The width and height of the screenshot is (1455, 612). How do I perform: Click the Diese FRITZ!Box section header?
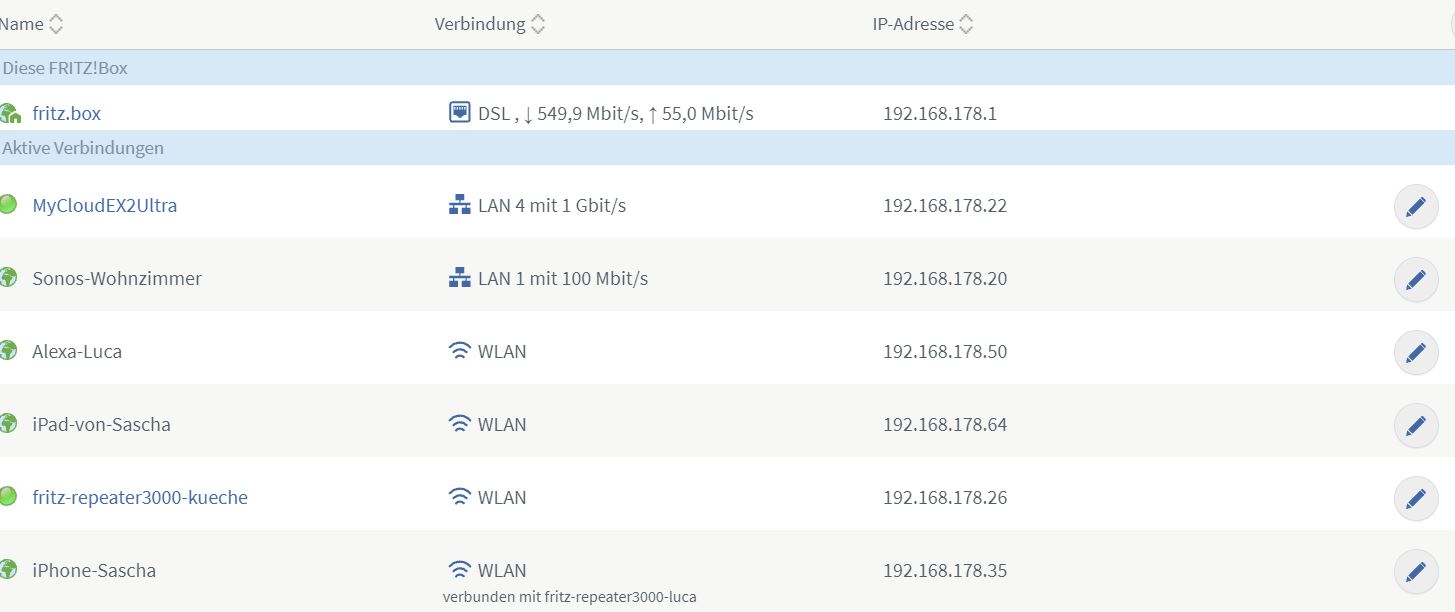click(65, 69)
